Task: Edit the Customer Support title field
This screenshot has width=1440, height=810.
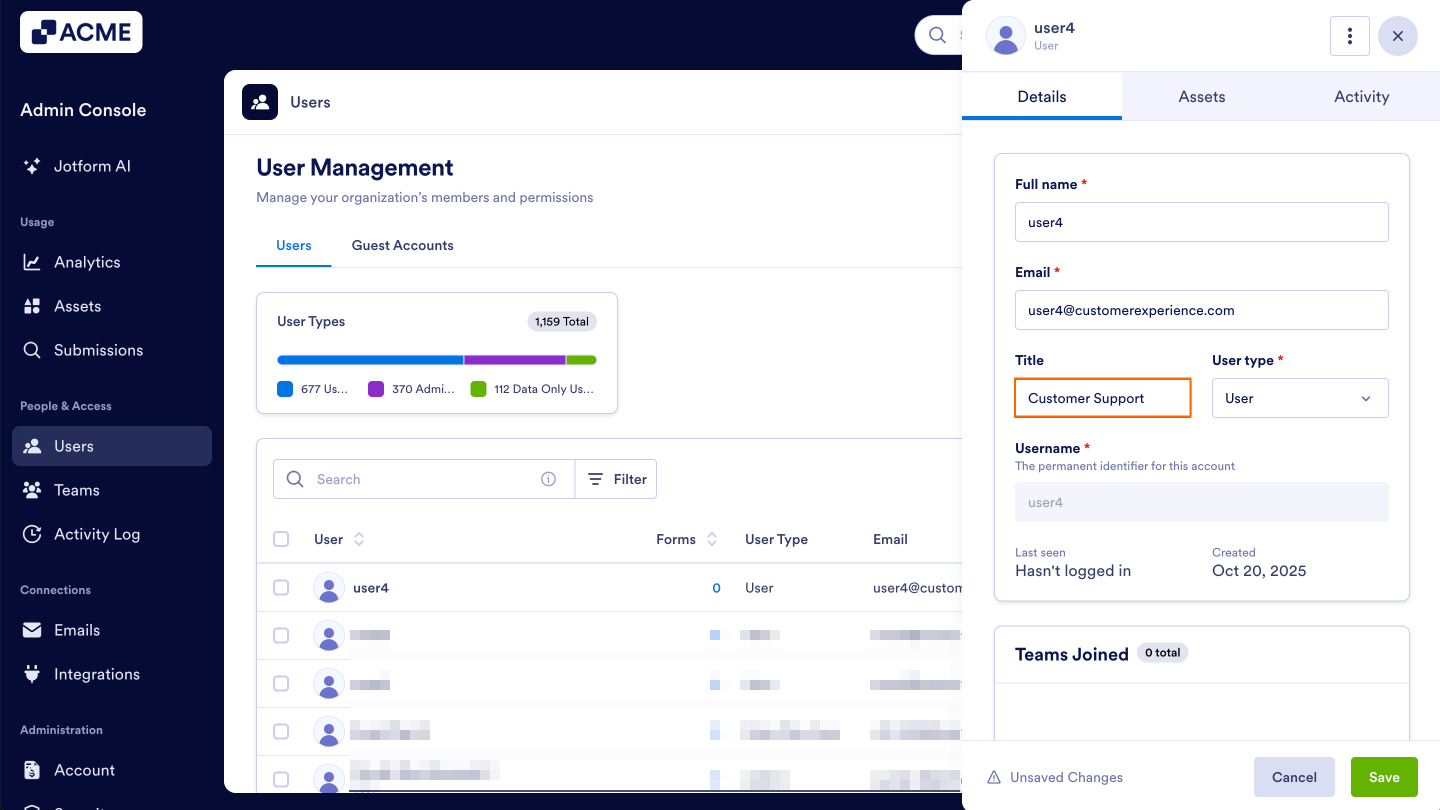Action: tap(1102, 398)
